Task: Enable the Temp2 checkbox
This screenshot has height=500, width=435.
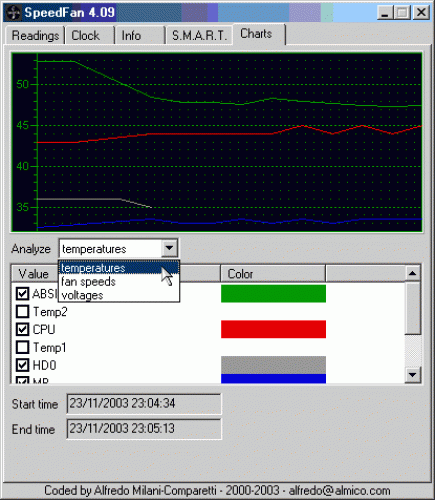Action: pyautogui.click(x=22, y=312)
